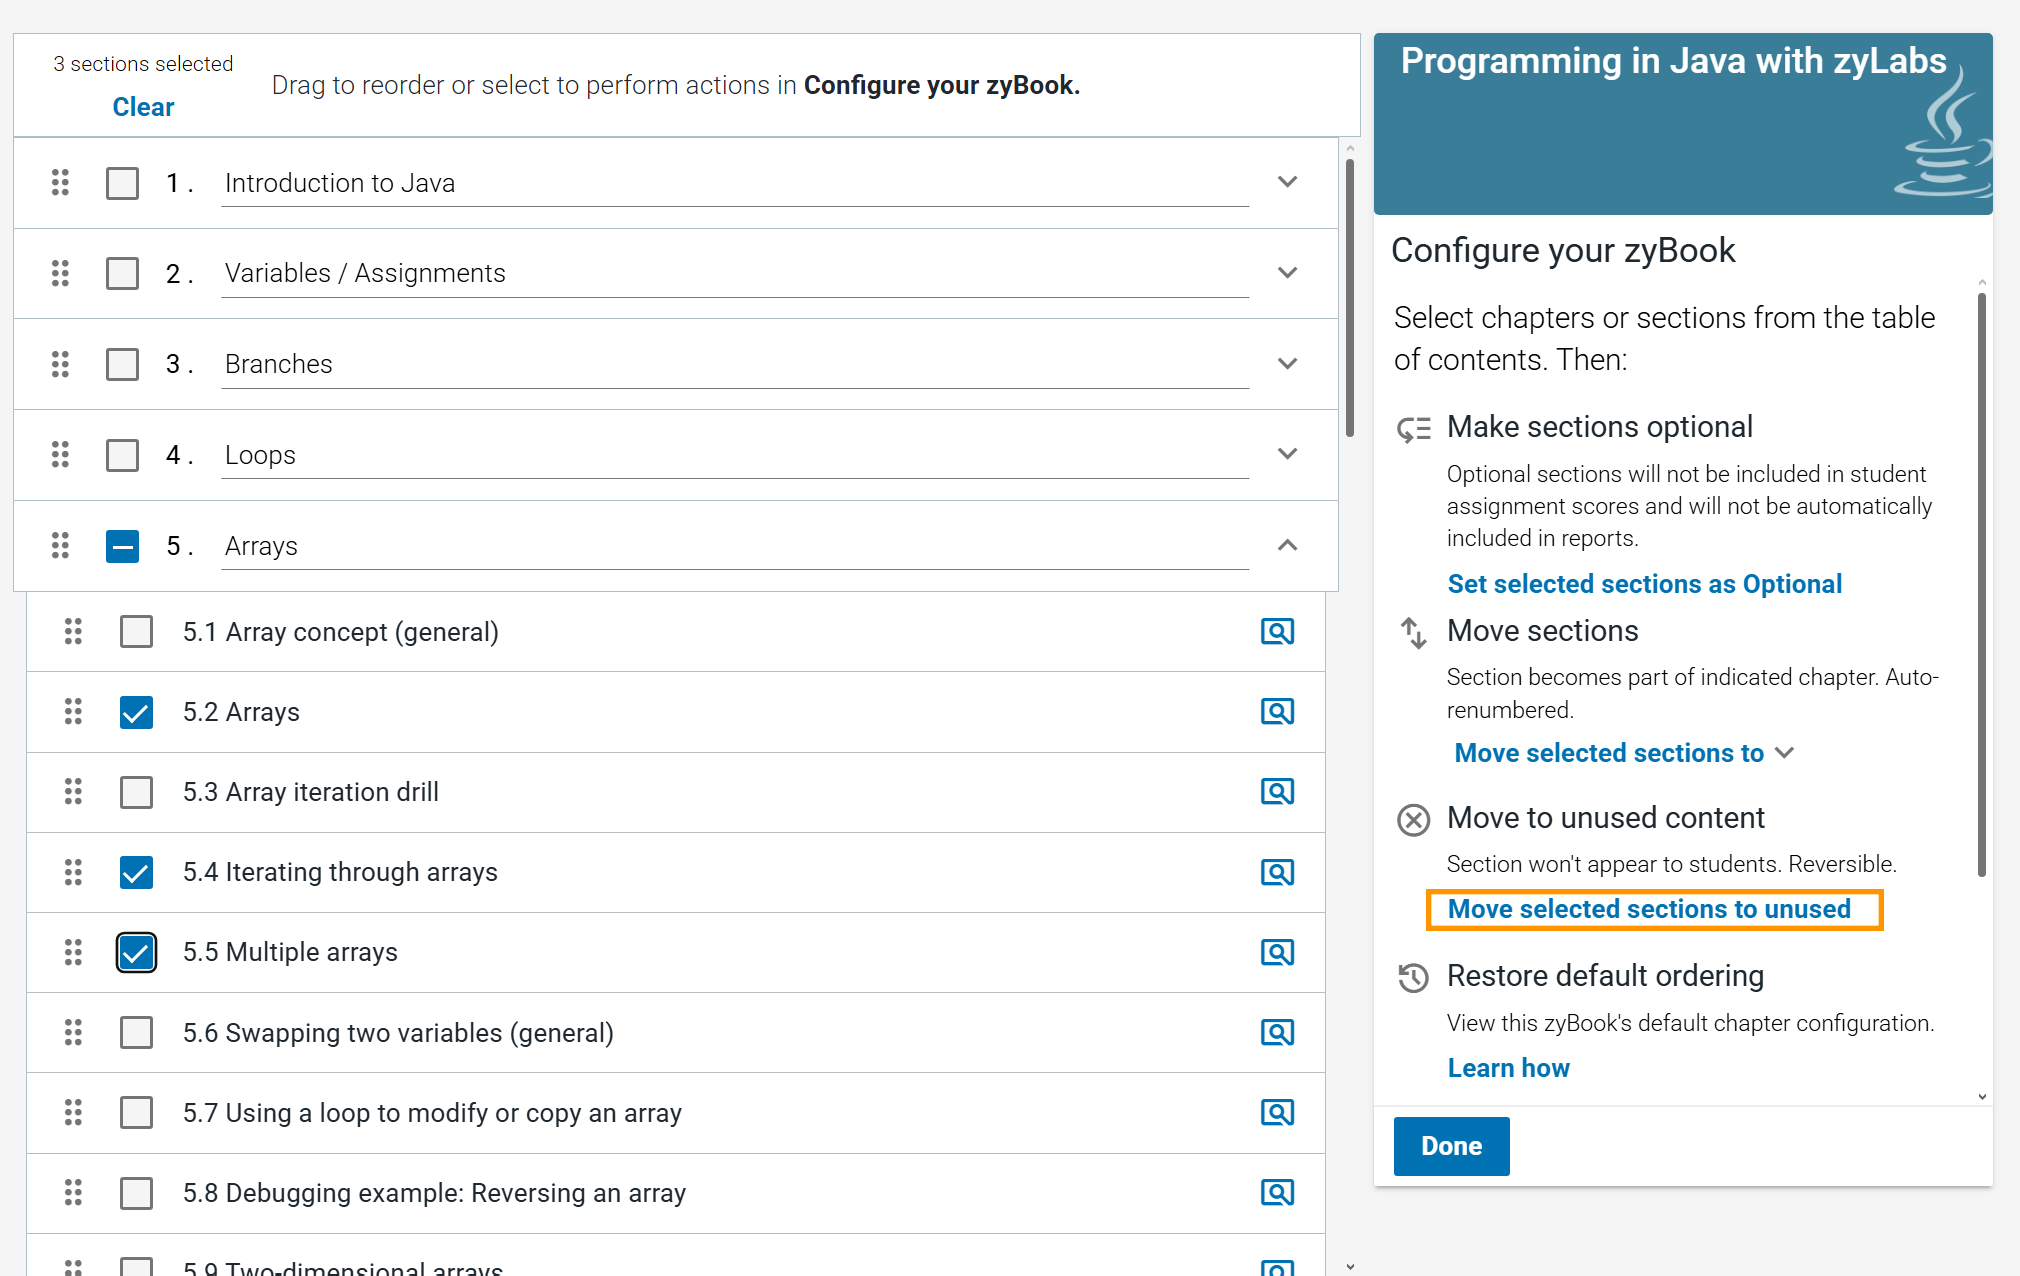This screenshot has width=2020, height=1276.
Task: Preview section 5.1 Array concept (general)
Action: click(1277, 631)
